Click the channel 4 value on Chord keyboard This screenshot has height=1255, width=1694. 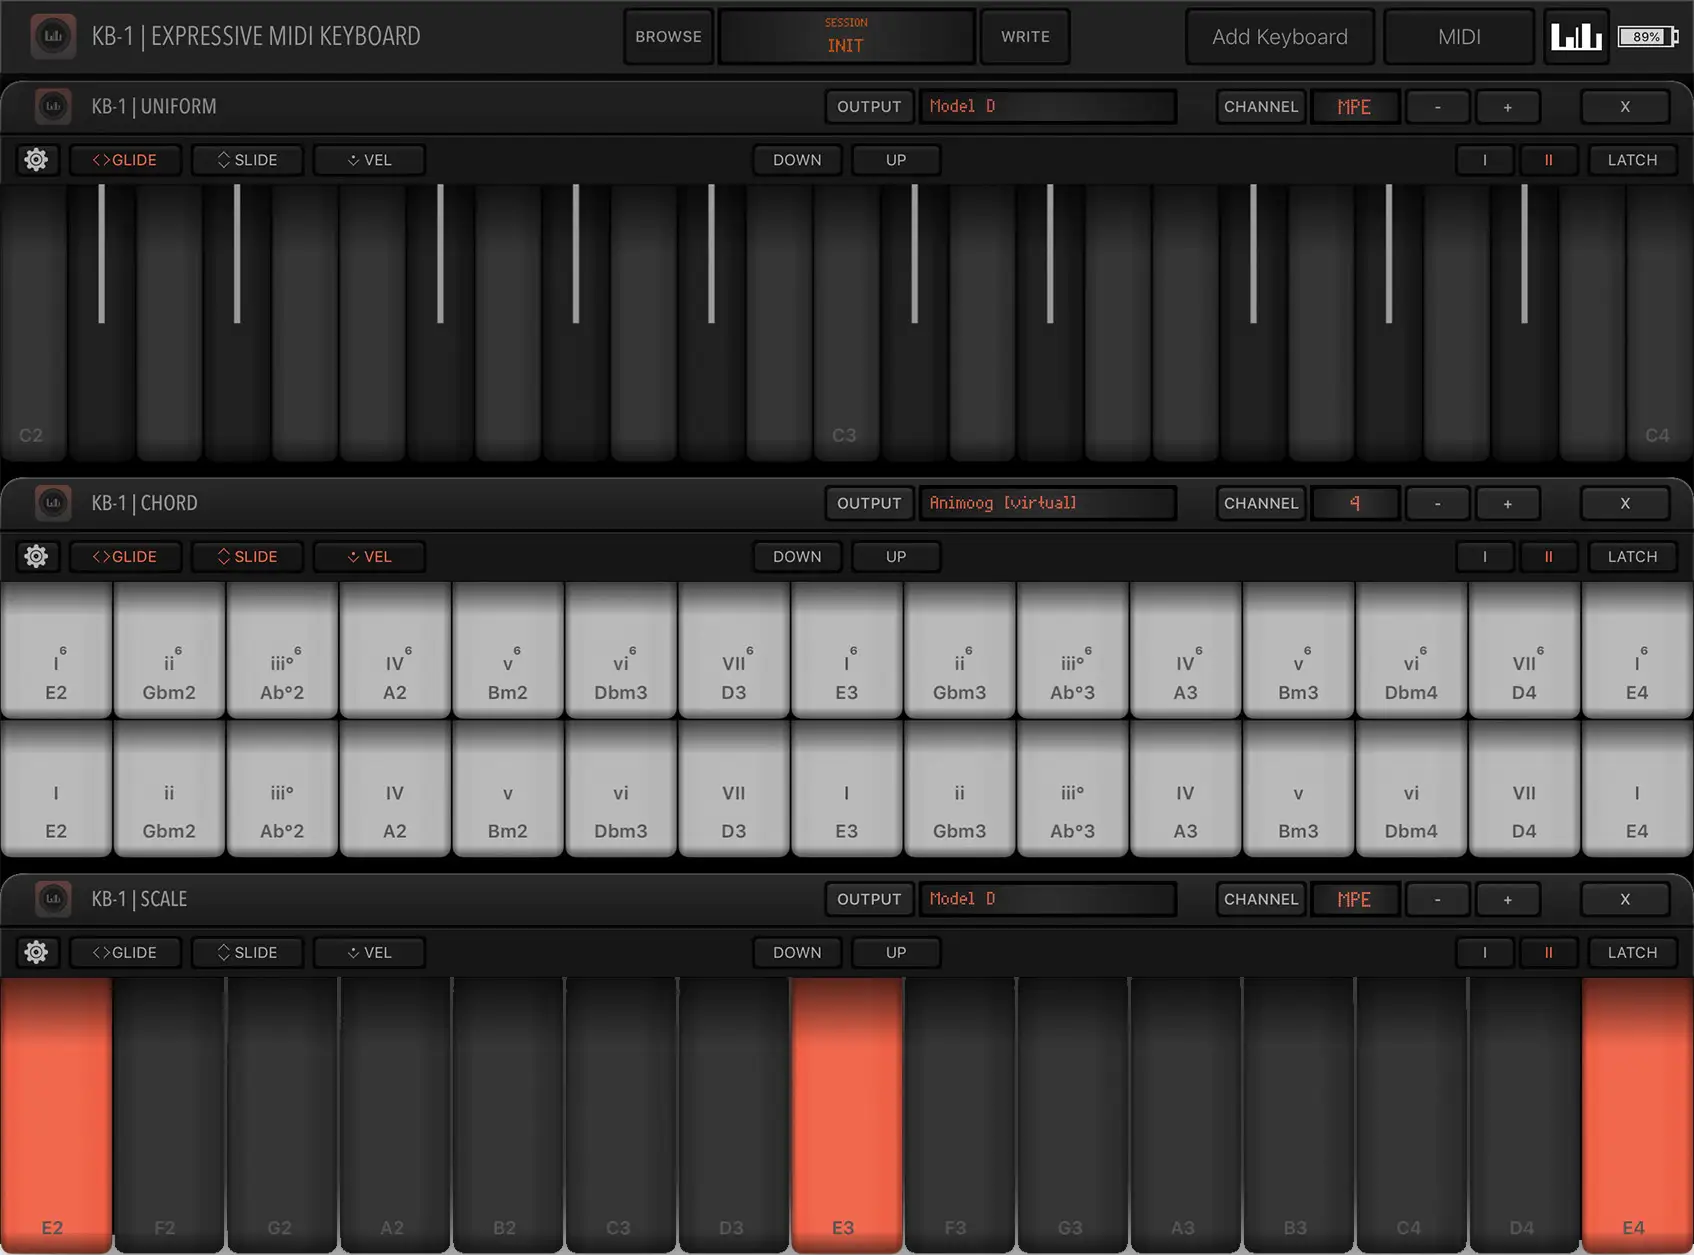pyautogui.click(x=1354, y=503)
